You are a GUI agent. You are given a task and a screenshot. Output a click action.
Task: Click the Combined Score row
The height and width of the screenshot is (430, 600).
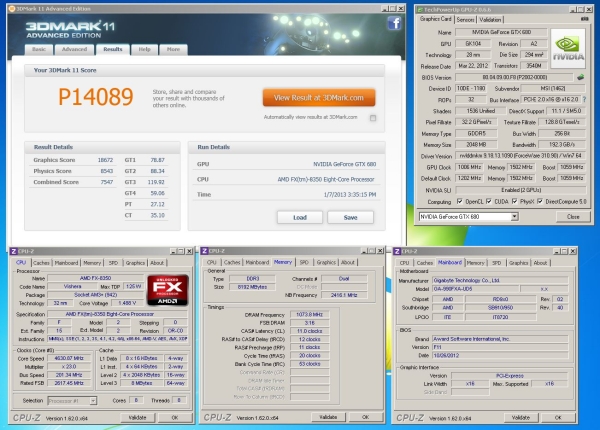point(73,182)
